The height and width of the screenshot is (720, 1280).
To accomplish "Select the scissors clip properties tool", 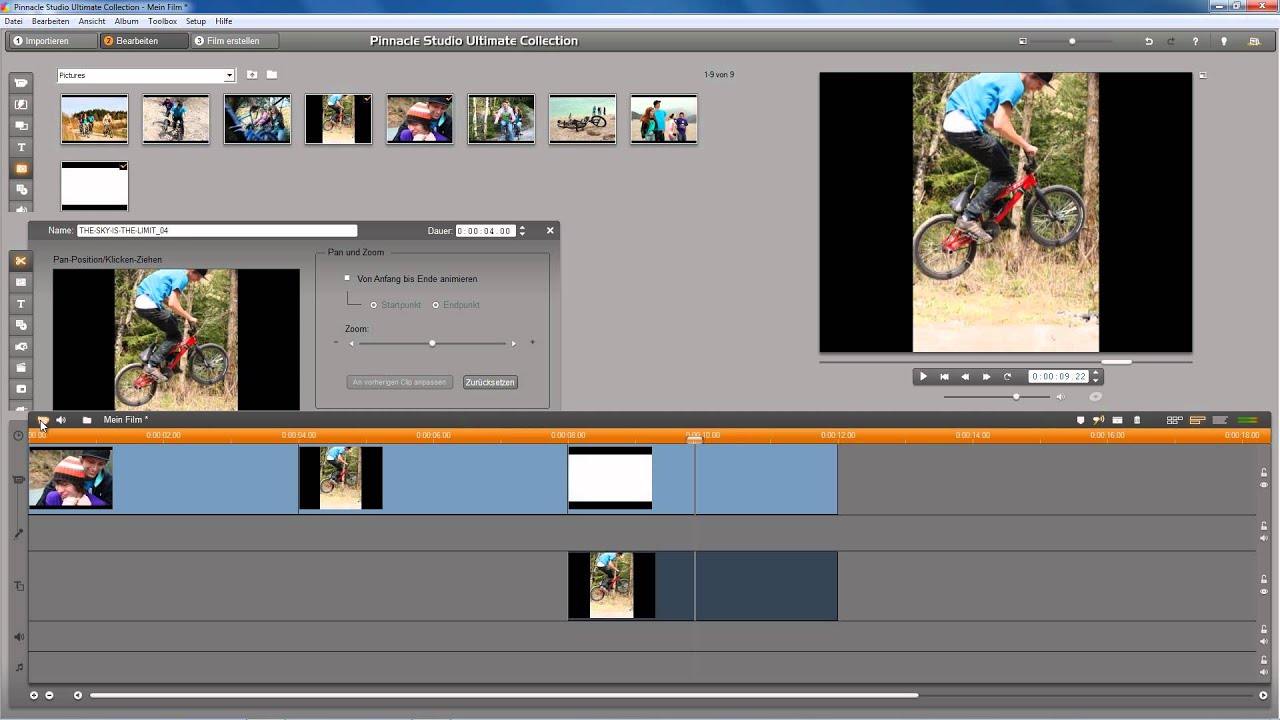I will 21,261.
